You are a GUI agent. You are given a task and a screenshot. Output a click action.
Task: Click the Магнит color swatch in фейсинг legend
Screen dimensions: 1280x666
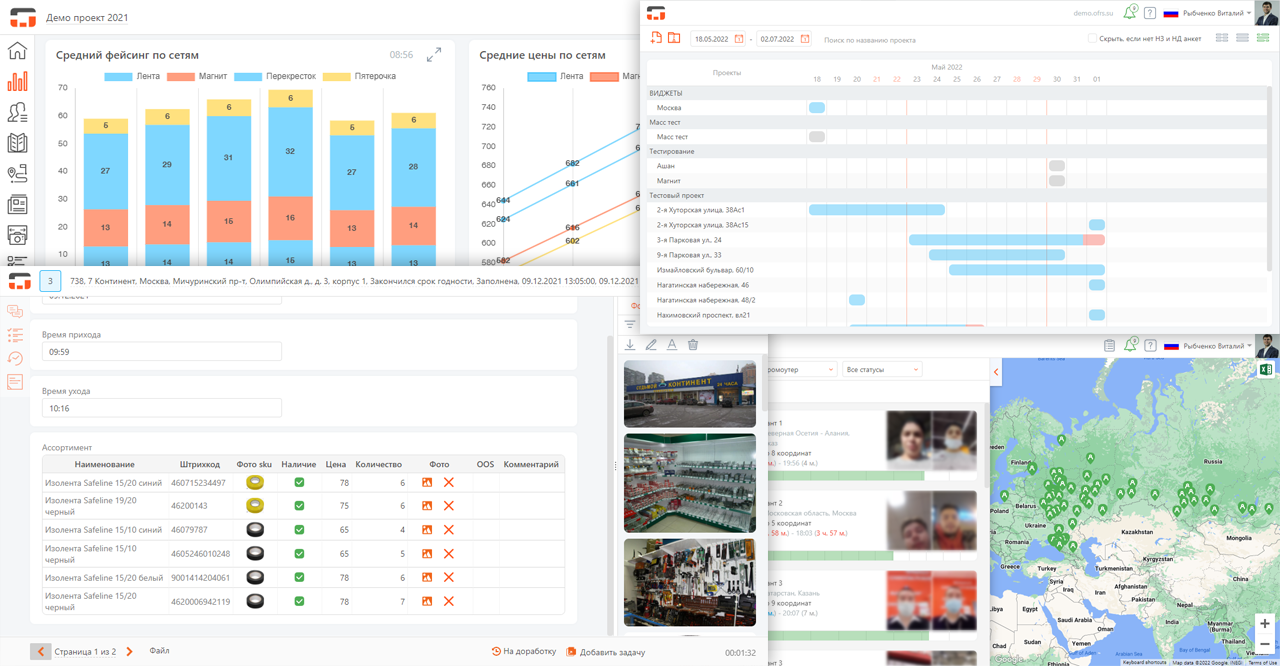pos(180,76)
